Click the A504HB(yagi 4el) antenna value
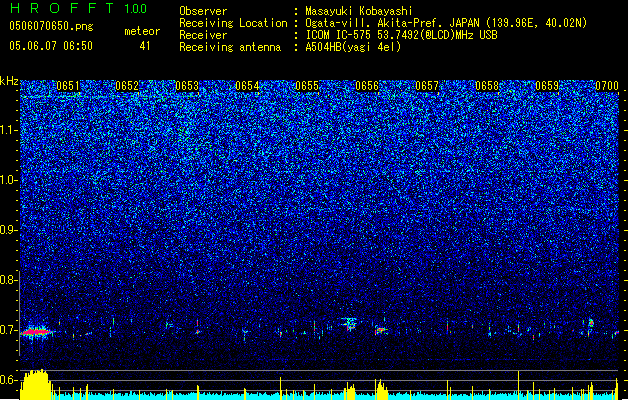Image resolution: width=629 pixels, height=400 pixels. click(x=353, y=47)
